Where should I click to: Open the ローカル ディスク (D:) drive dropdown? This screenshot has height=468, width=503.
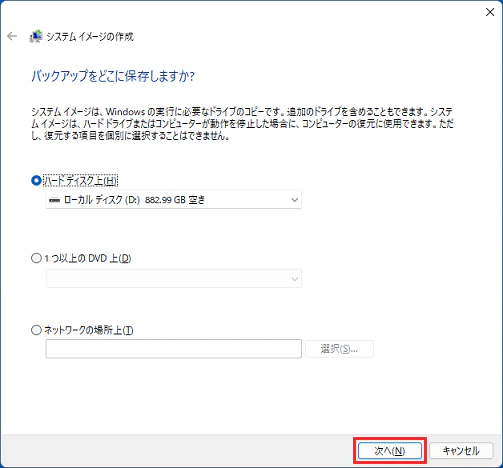[174, 200]
